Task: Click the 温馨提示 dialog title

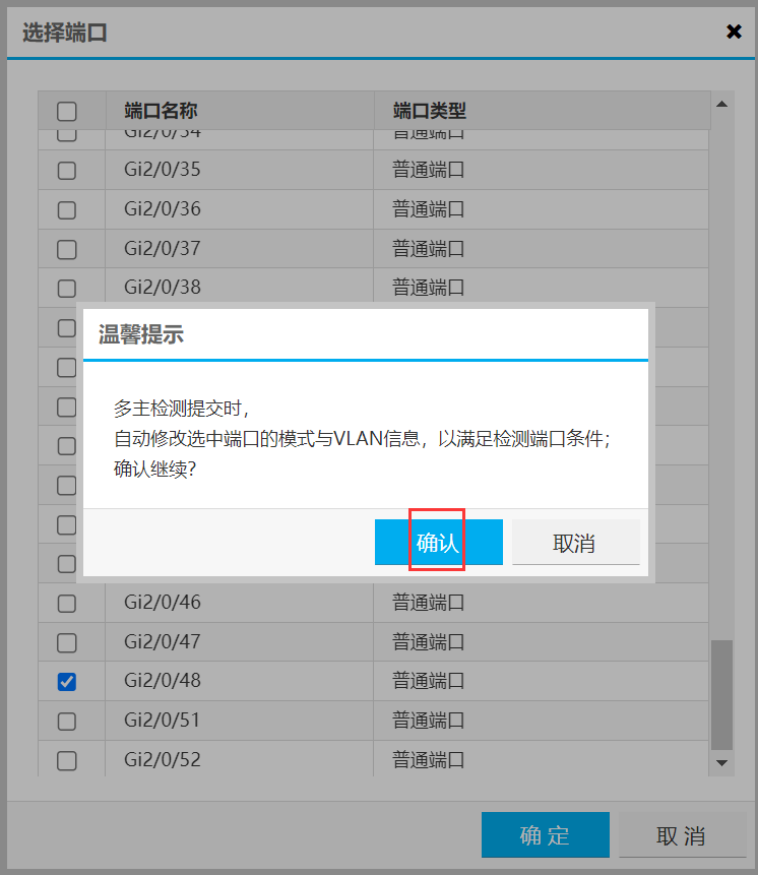Action: tap(141, 335)
